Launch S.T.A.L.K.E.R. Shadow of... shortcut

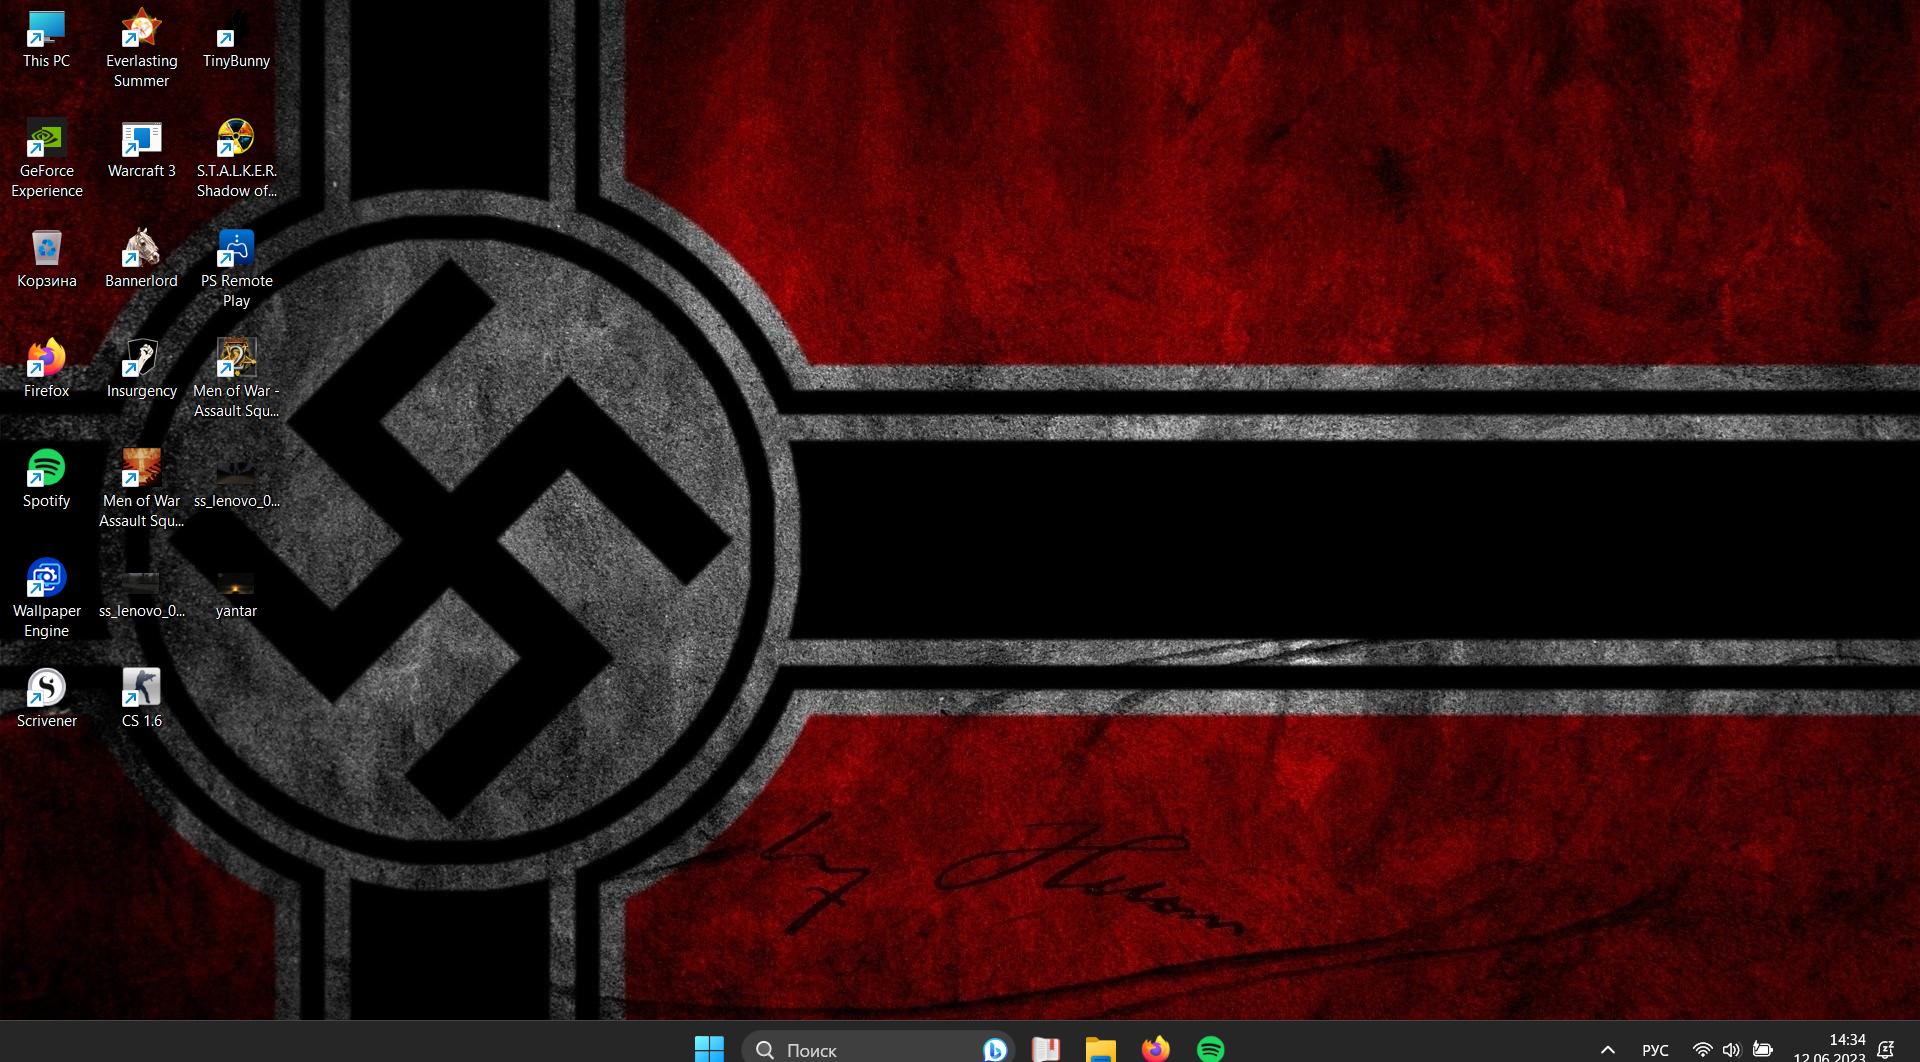(236, 159)
